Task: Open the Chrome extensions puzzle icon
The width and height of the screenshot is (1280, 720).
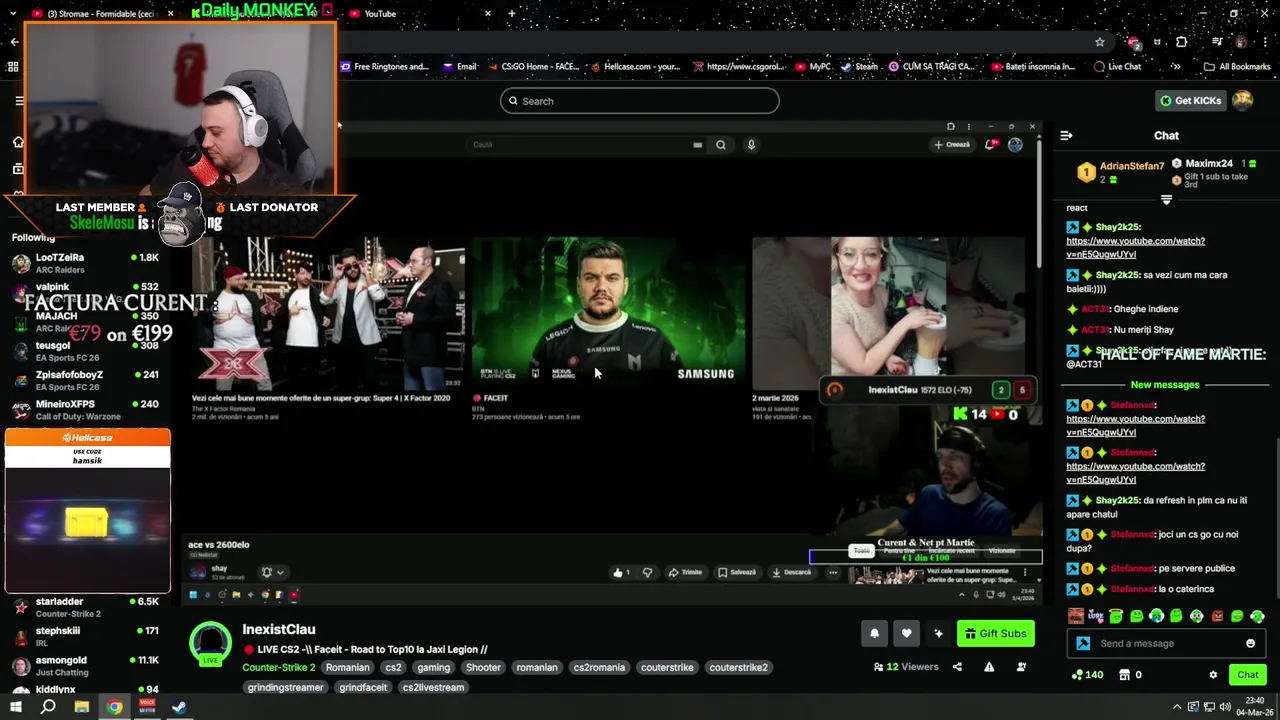Action: (1182, 42)
